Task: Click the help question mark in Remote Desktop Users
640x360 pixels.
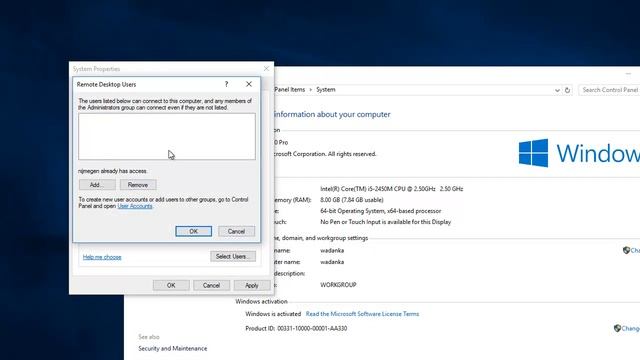Action: pos(226,84)
